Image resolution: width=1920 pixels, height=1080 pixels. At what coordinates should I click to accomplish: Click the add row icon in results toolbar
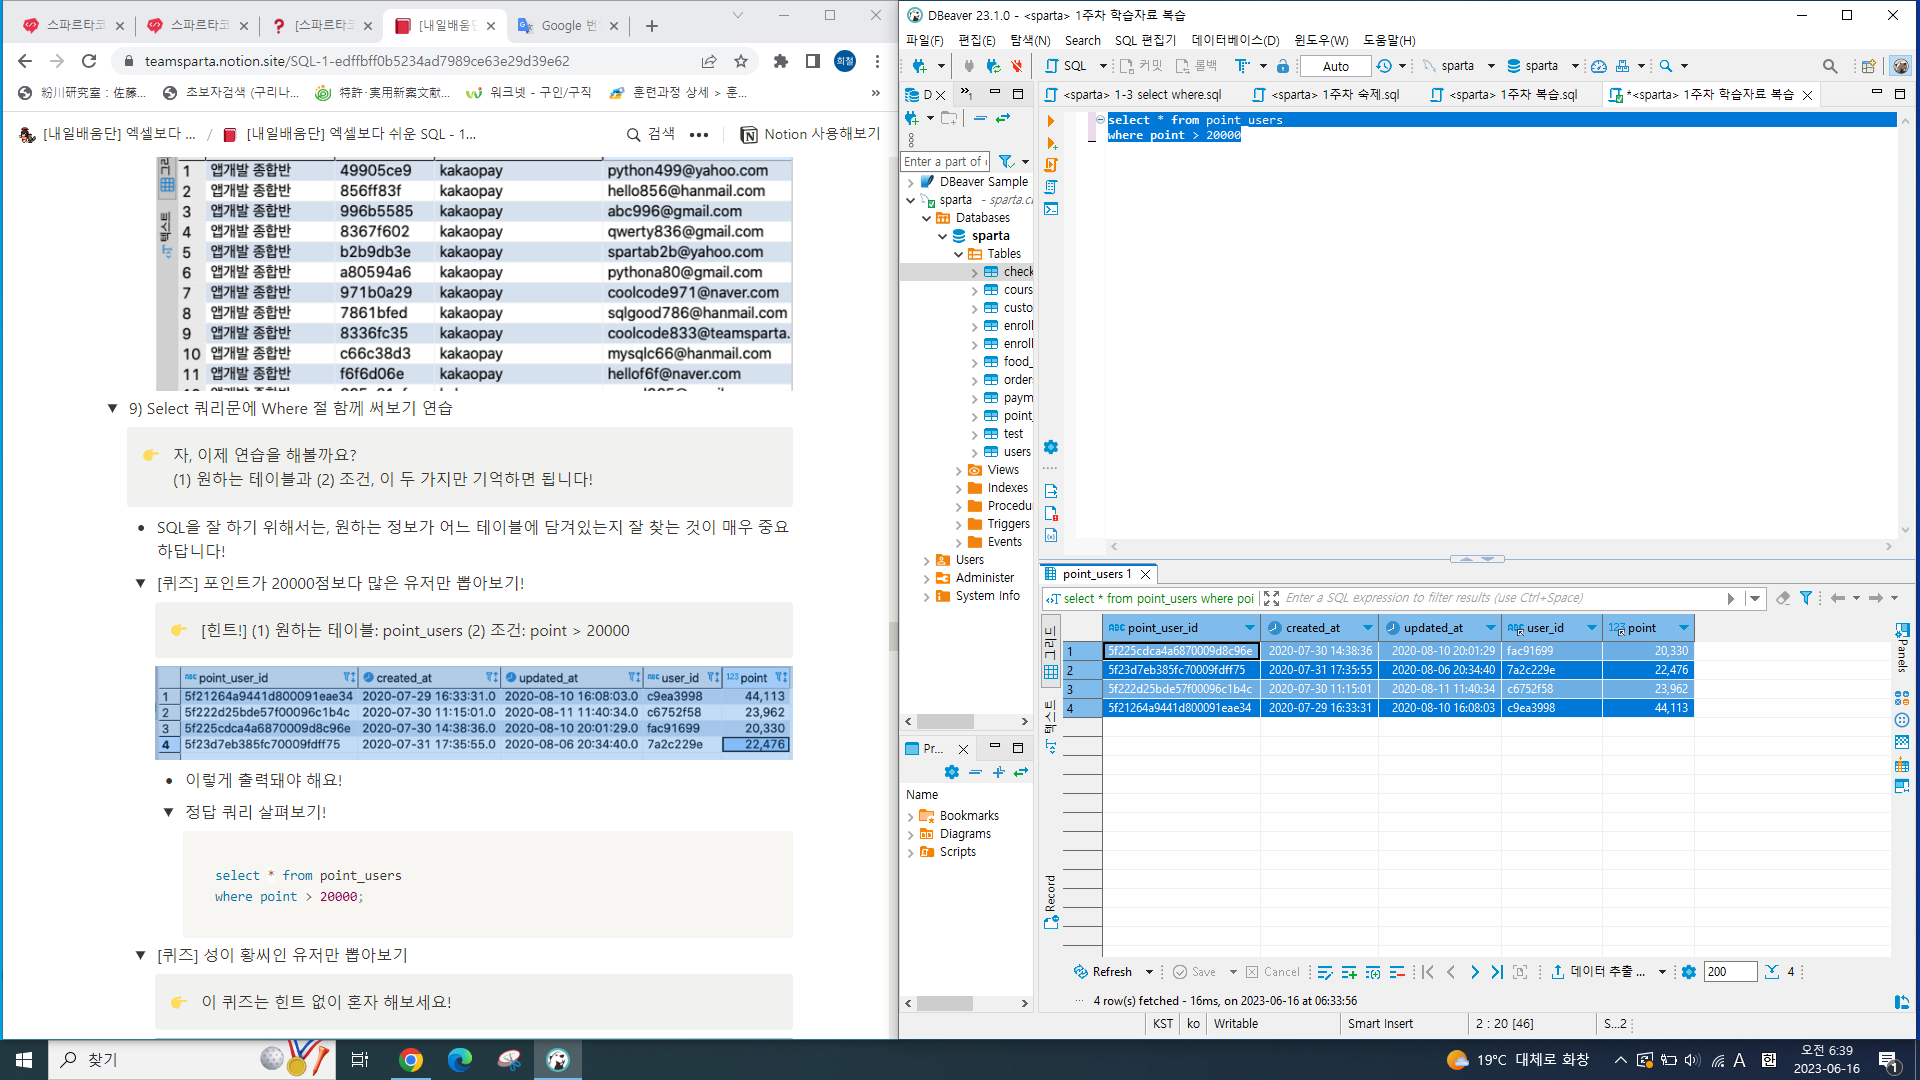tap(1349, 972)
